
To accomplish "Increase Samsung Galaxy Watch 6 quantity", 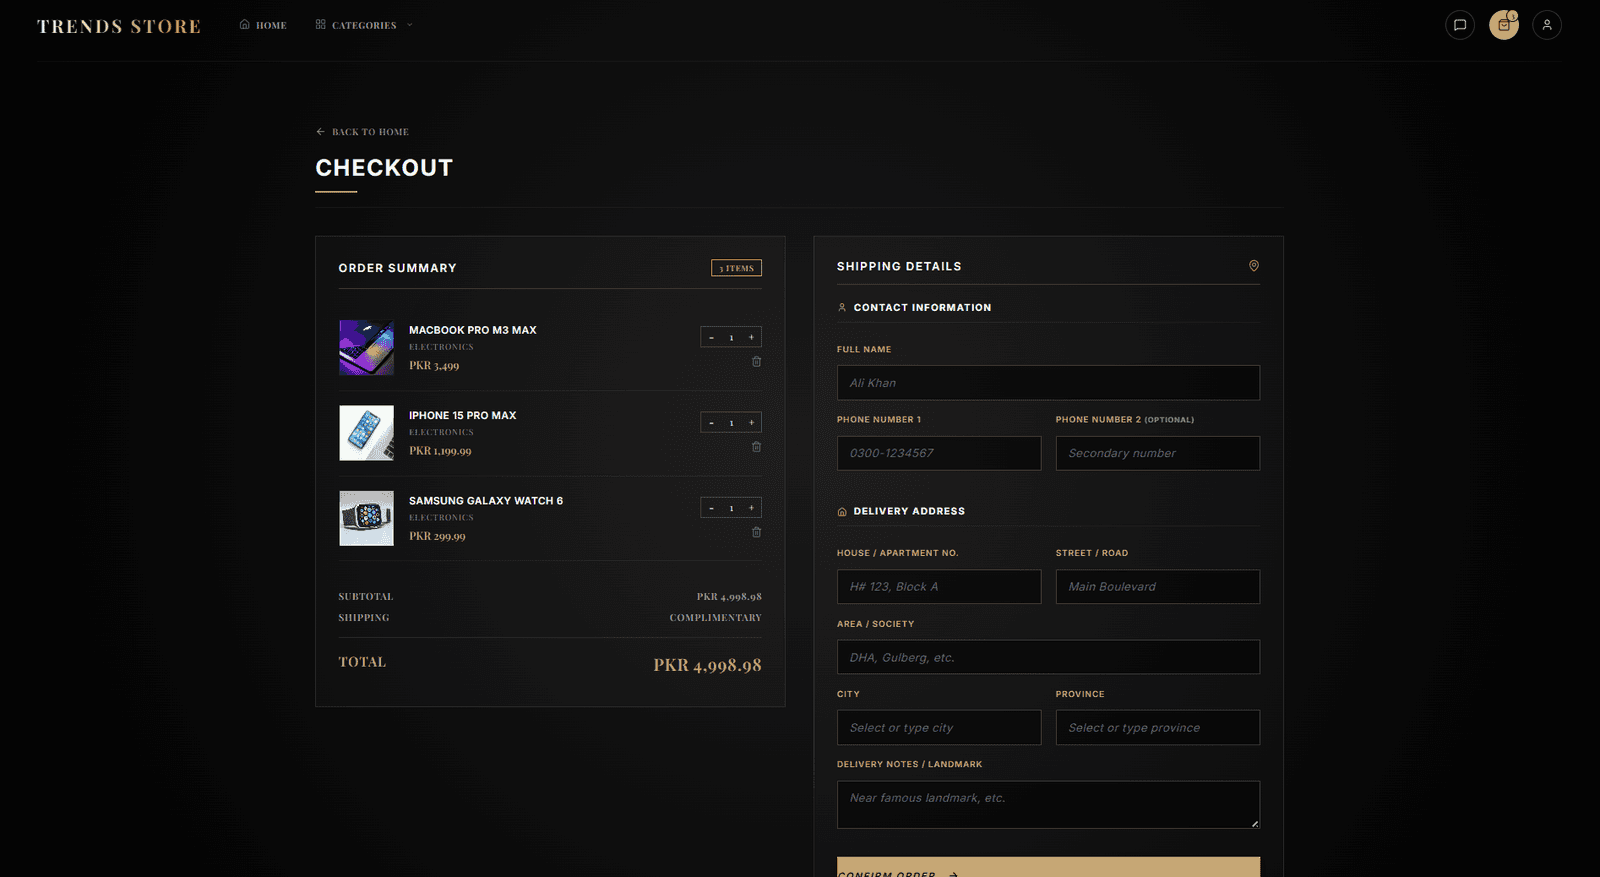I will click(752, 507).
